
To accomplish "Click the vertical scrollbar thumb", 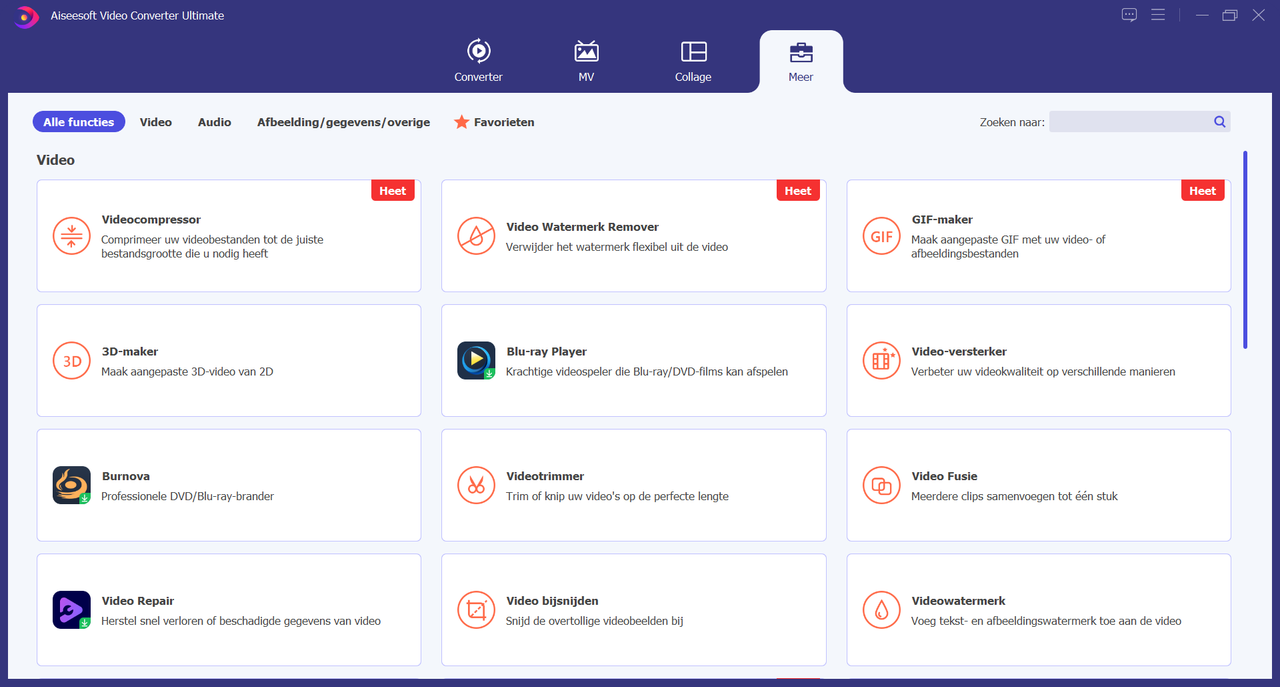I will coord(1245,250).
